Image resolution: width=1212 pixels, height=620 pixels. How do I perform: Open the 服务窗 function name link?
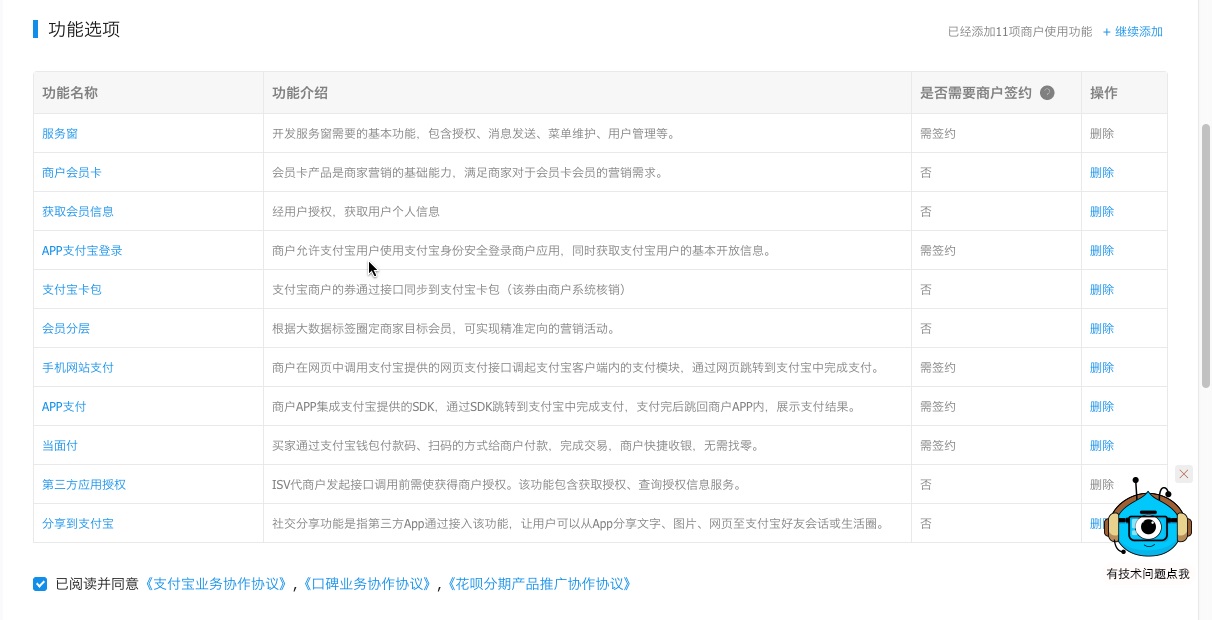click(x=59, y=134)
